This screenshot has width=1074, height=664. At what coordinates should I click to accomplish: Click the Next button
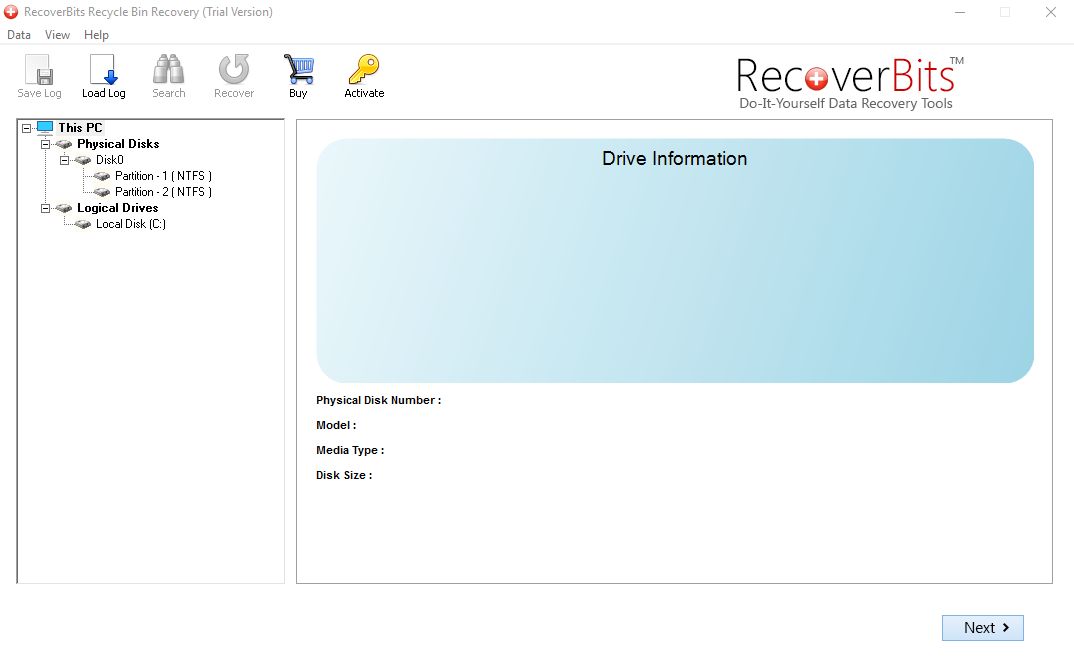[982, 627]
